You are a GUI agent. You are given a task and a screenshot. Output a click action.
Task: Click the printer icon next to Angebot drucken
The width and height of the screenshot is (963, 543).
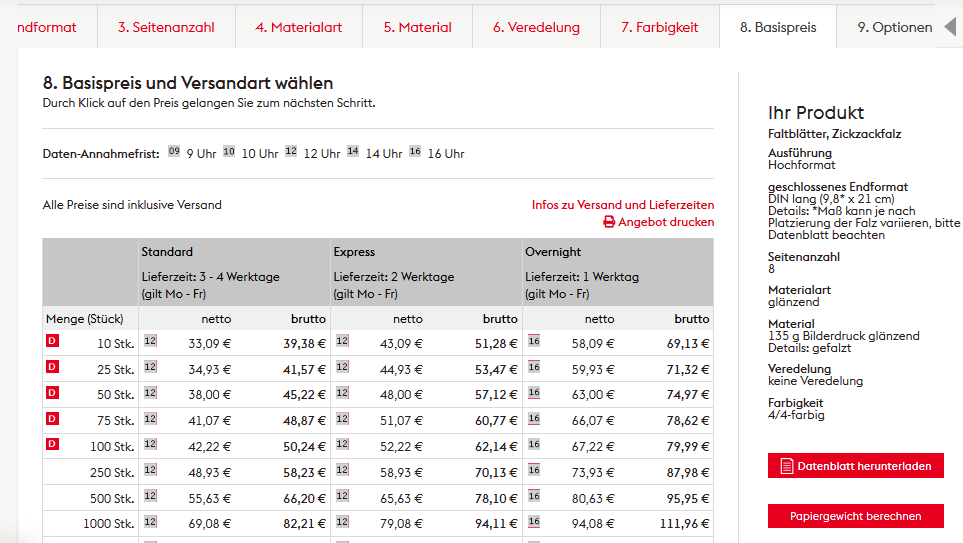pos(609,222)
